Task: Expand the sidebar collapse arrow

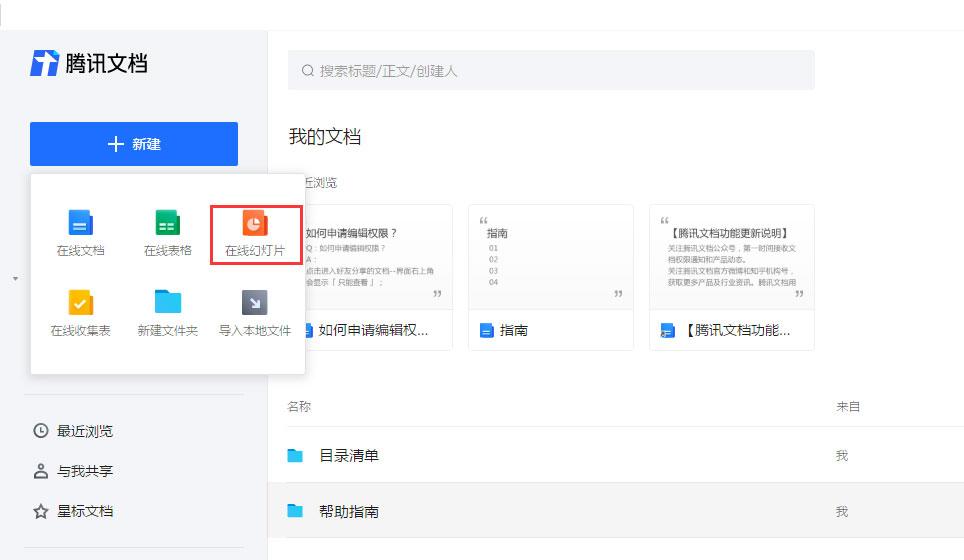Action: pyautogui.click(x=15, y=278)
